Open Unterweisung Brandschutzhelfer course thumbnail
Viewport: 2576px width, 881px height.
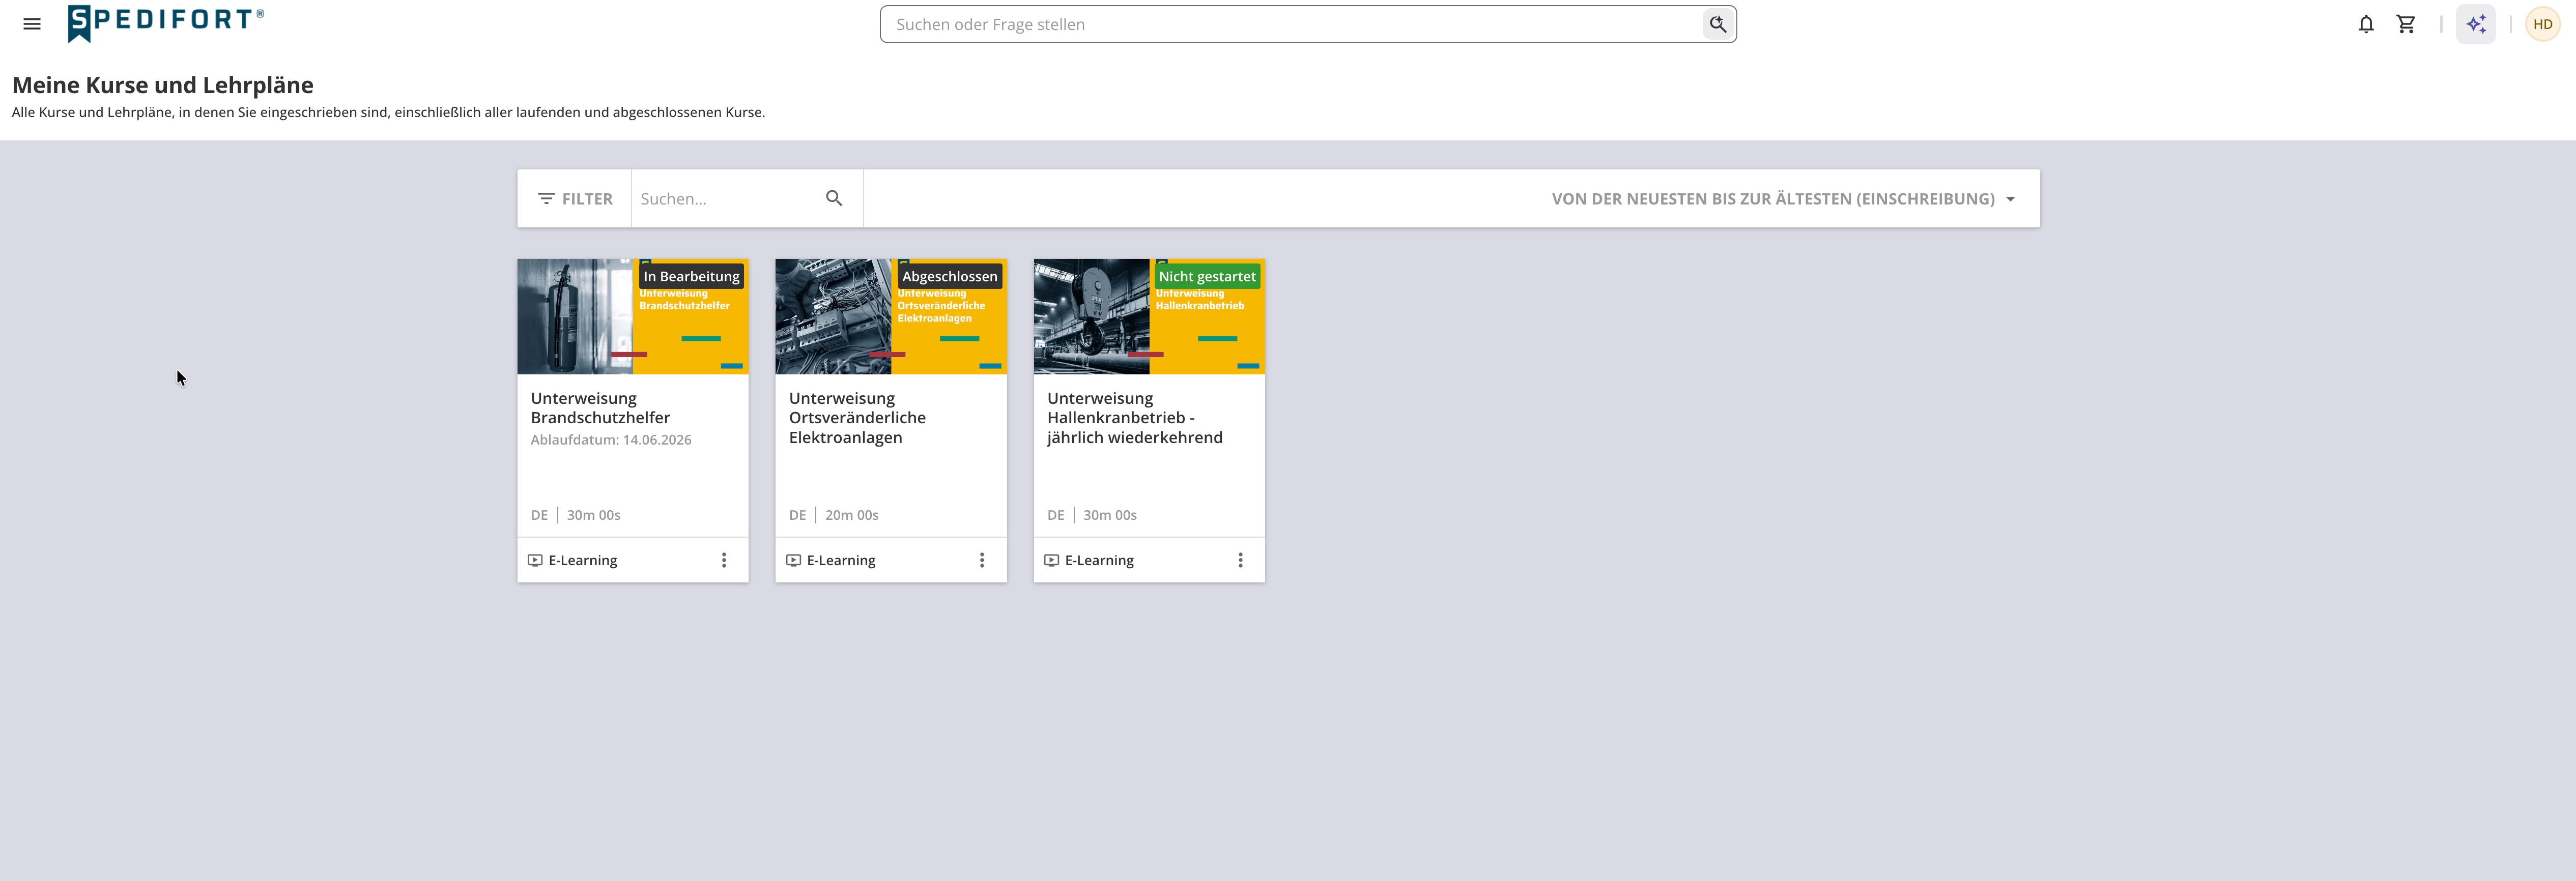click(x=632, y=316)
